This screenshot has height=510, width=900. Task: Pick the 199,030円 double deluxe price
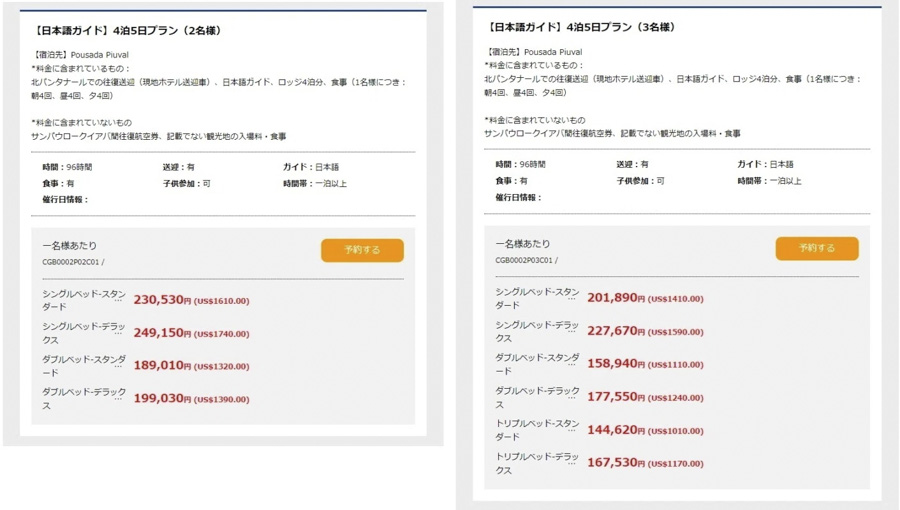(161, 399)
